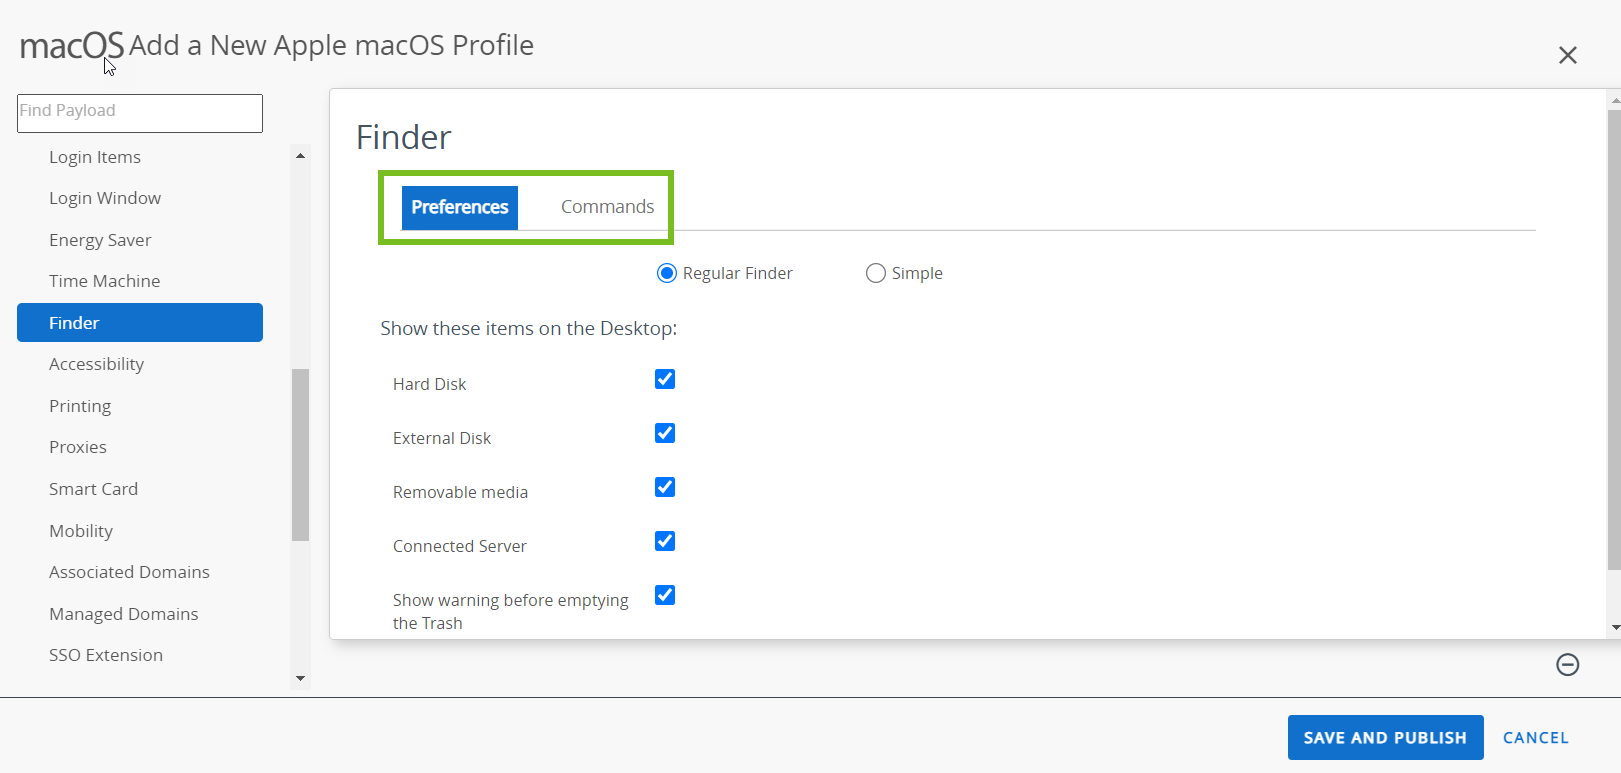
Task: Toggle the Removable media checkbox
Action: pyautogui.click(x=665, y=487)
